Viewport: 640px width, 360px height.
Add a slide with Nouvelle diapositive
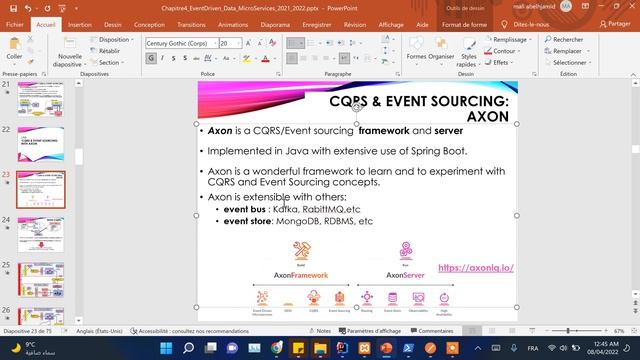pyautogui.click(x=70, y=52)
